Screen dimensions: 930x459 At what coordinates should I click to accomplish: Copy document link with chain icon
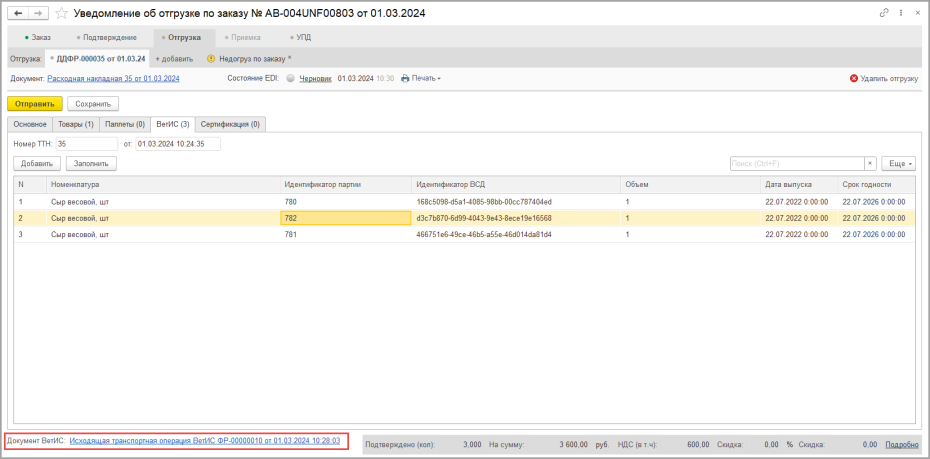884,12
